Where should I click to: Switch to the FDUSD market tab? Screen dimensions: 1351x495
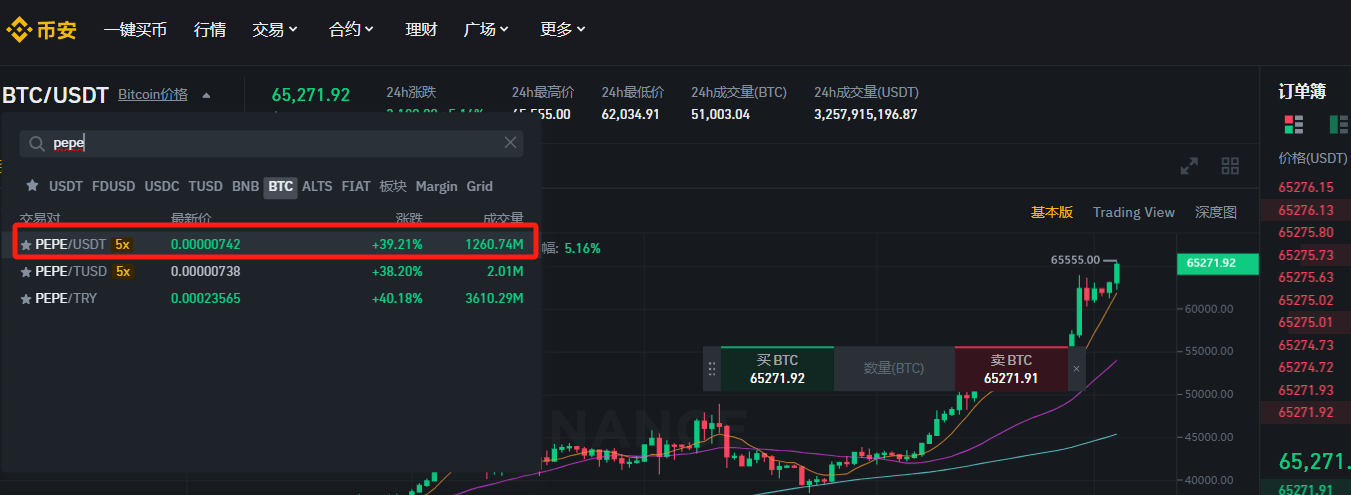pos(113,186)
